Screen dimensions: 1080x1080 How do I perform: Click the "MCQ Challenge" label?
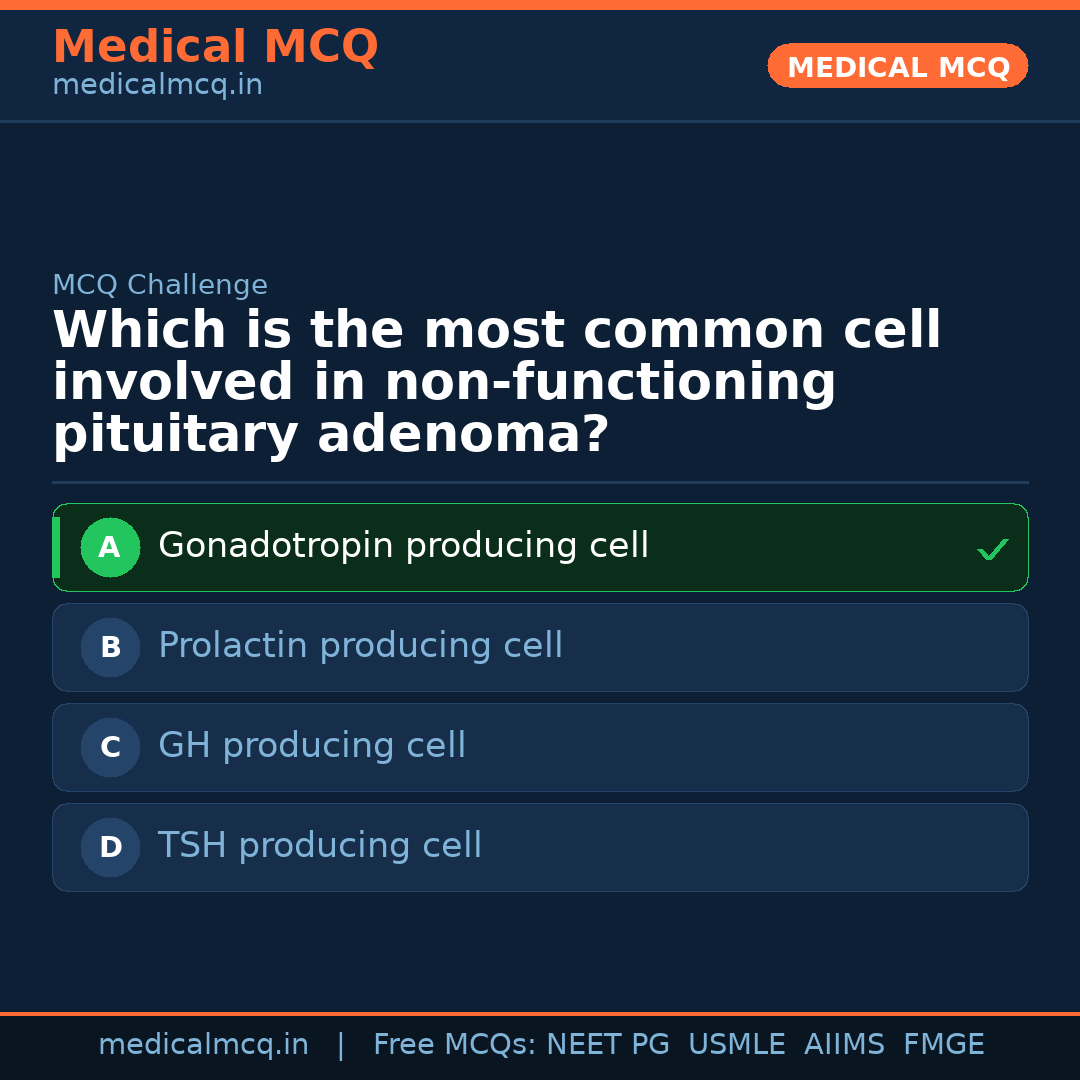pyautogui.click(x=160, y=285)
